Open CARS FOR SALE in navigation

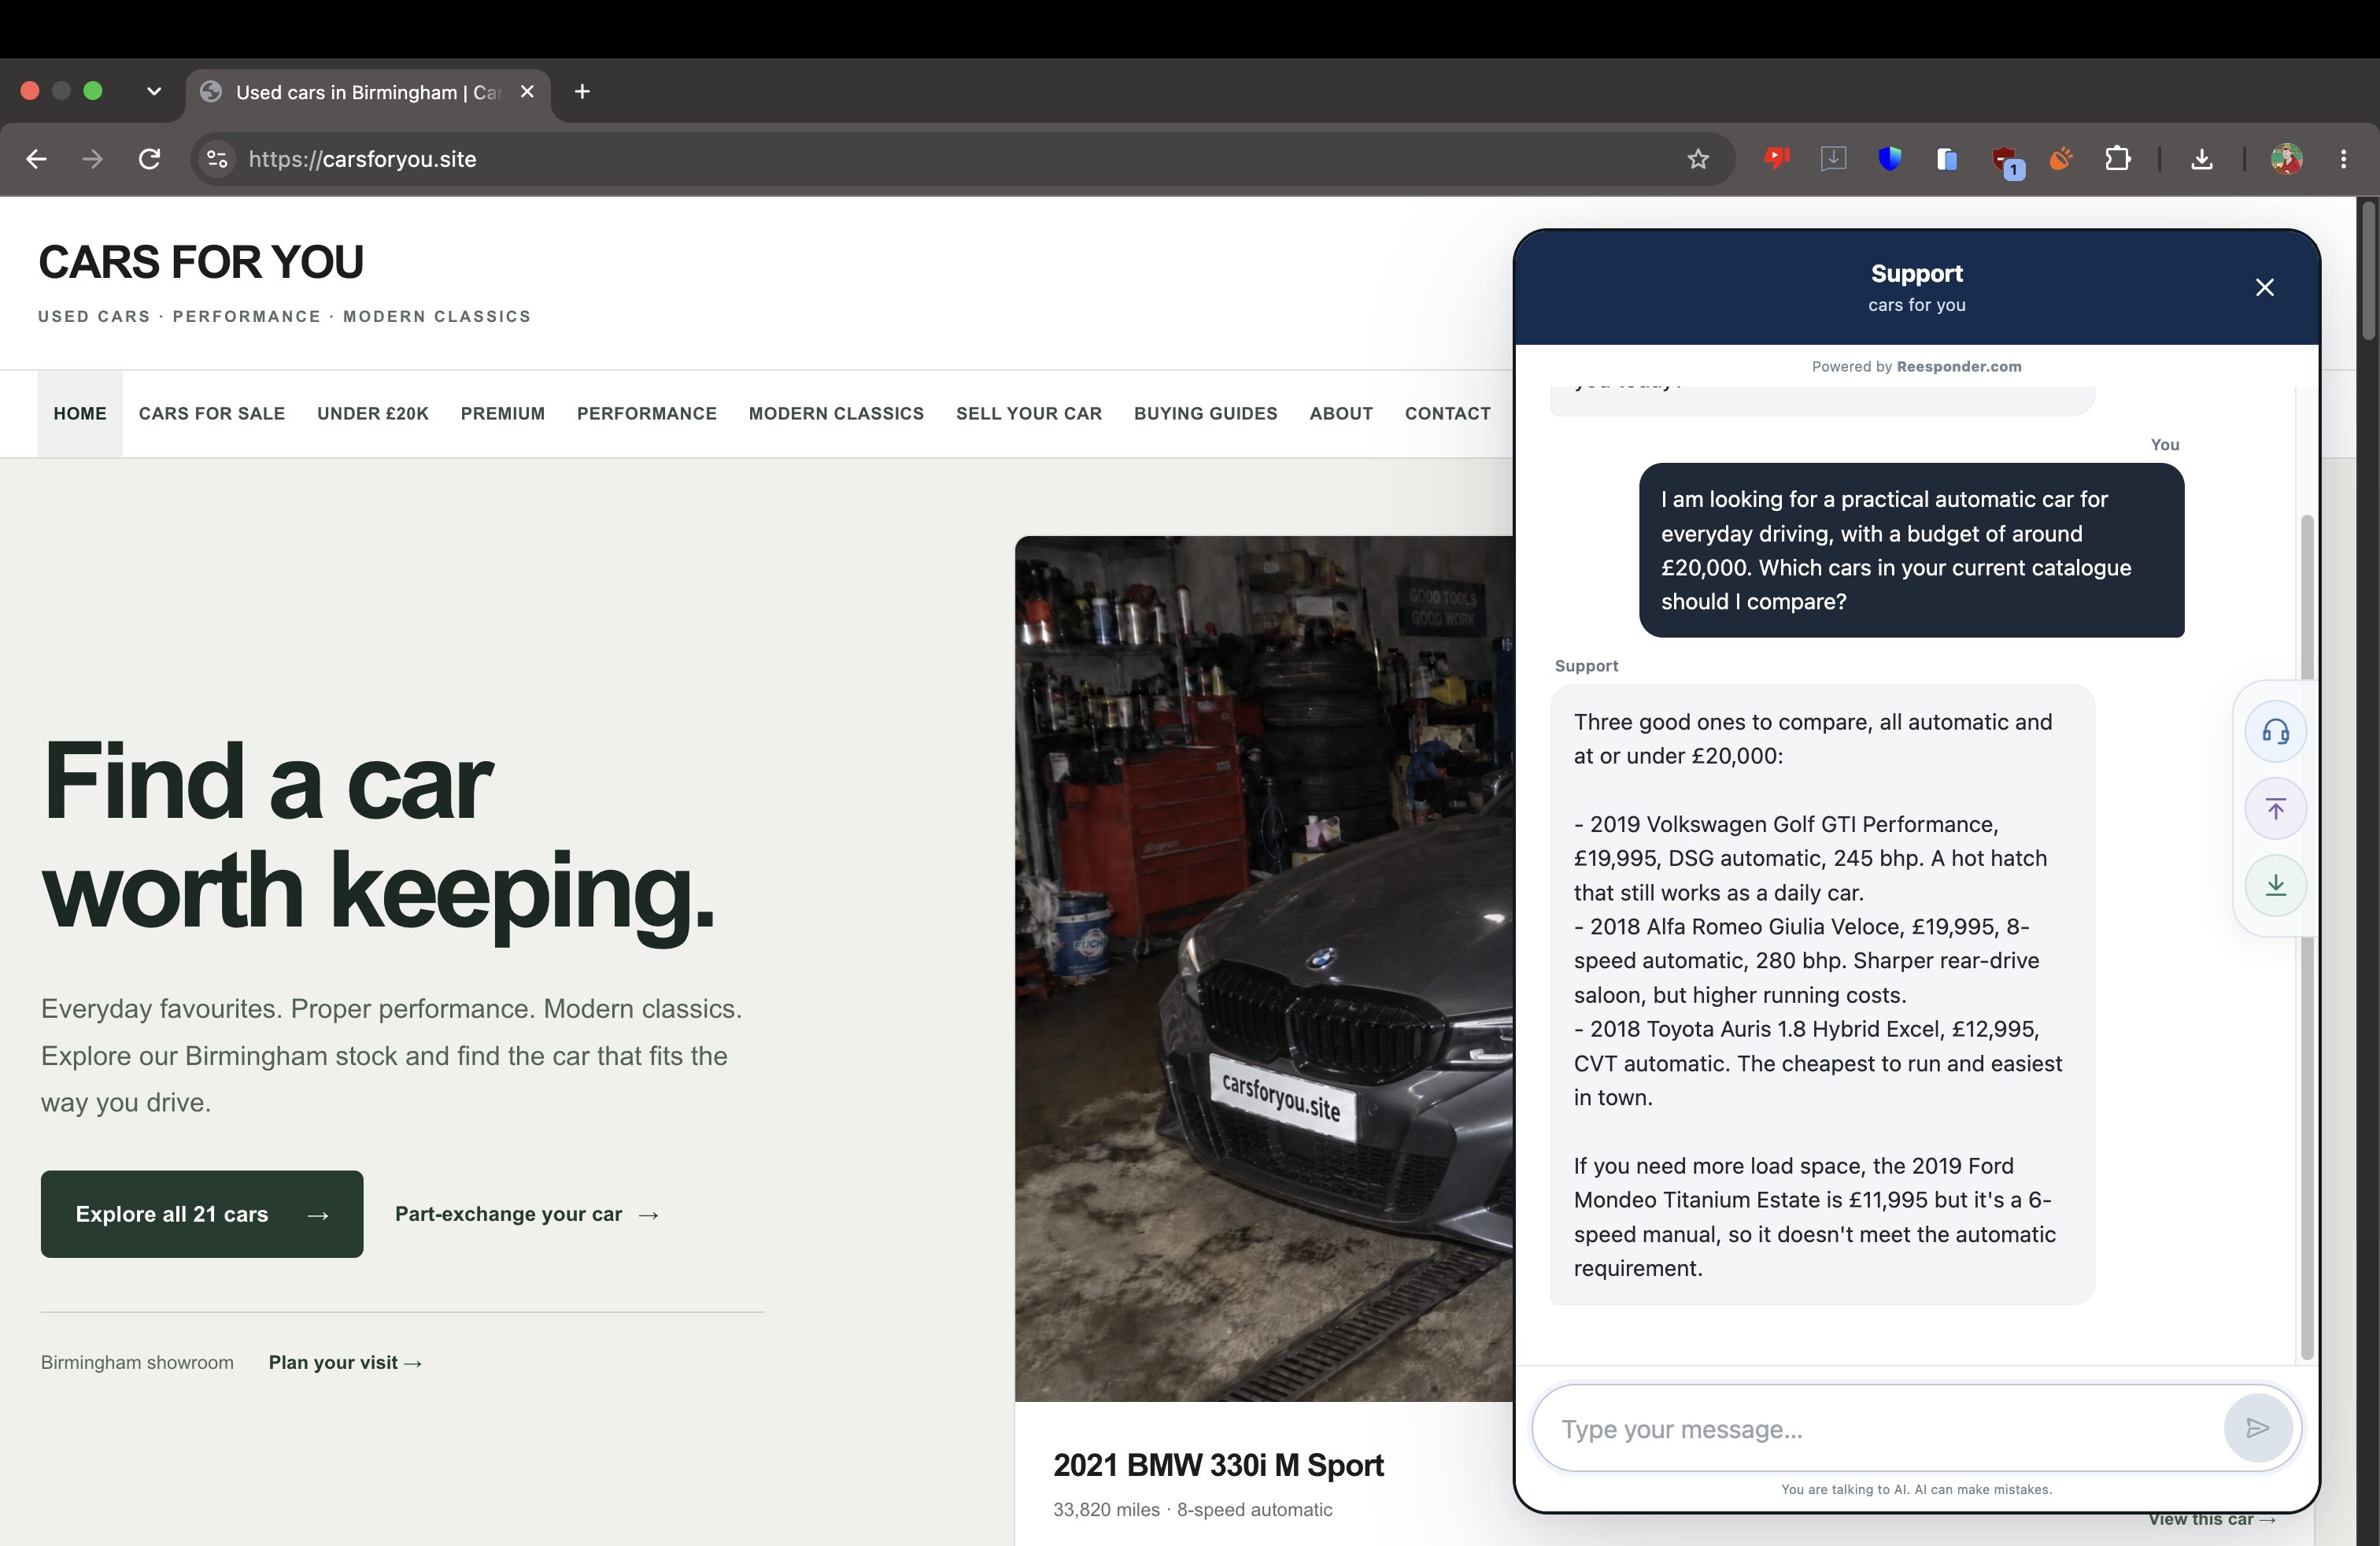pos(212,413)
